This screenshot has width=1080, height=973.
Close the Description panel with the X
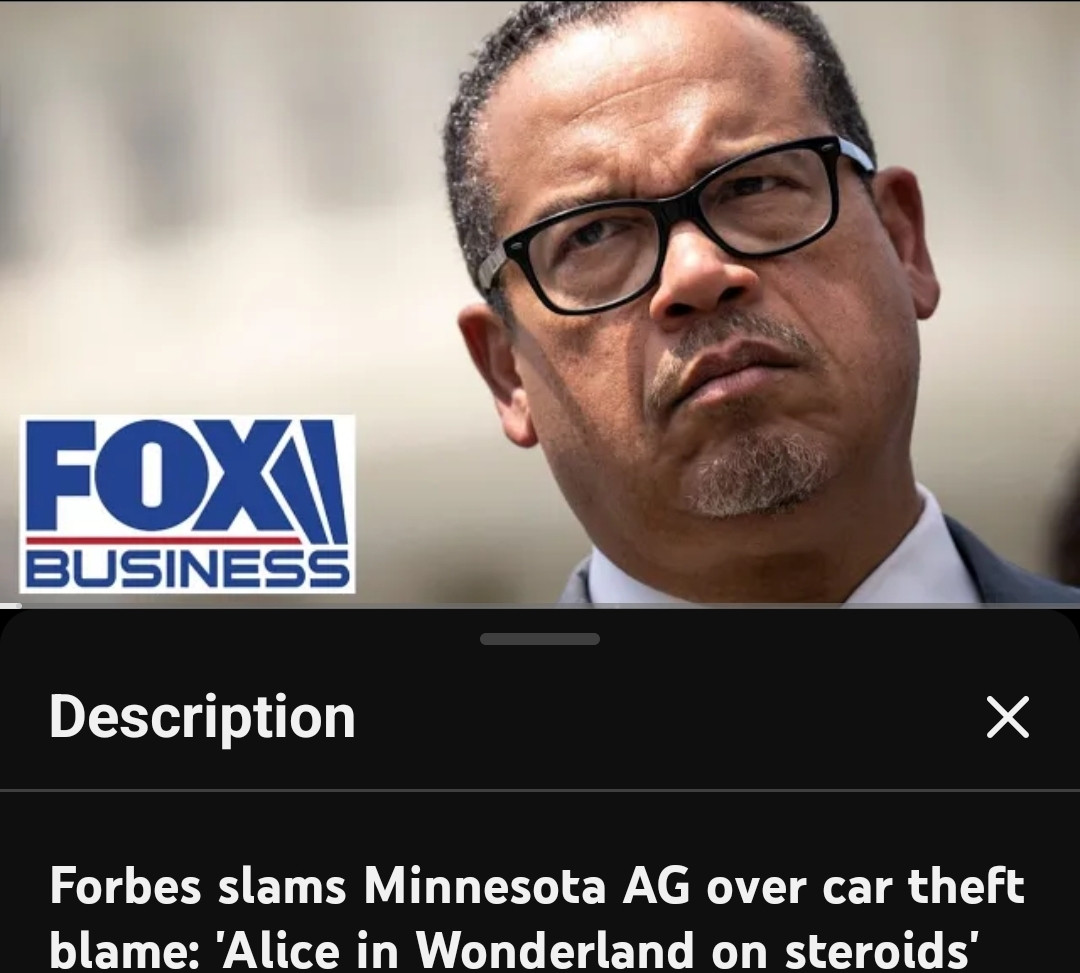1008,717
